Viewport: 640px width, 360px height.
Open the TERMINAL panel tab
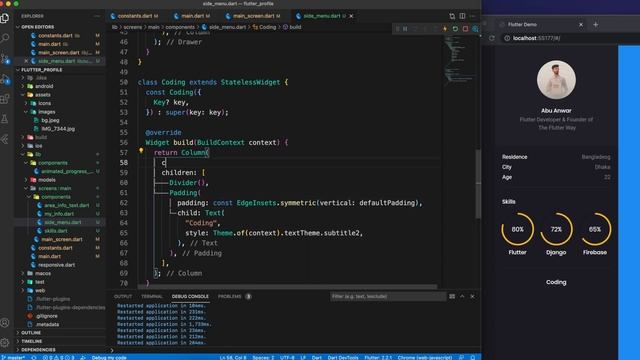152,296
